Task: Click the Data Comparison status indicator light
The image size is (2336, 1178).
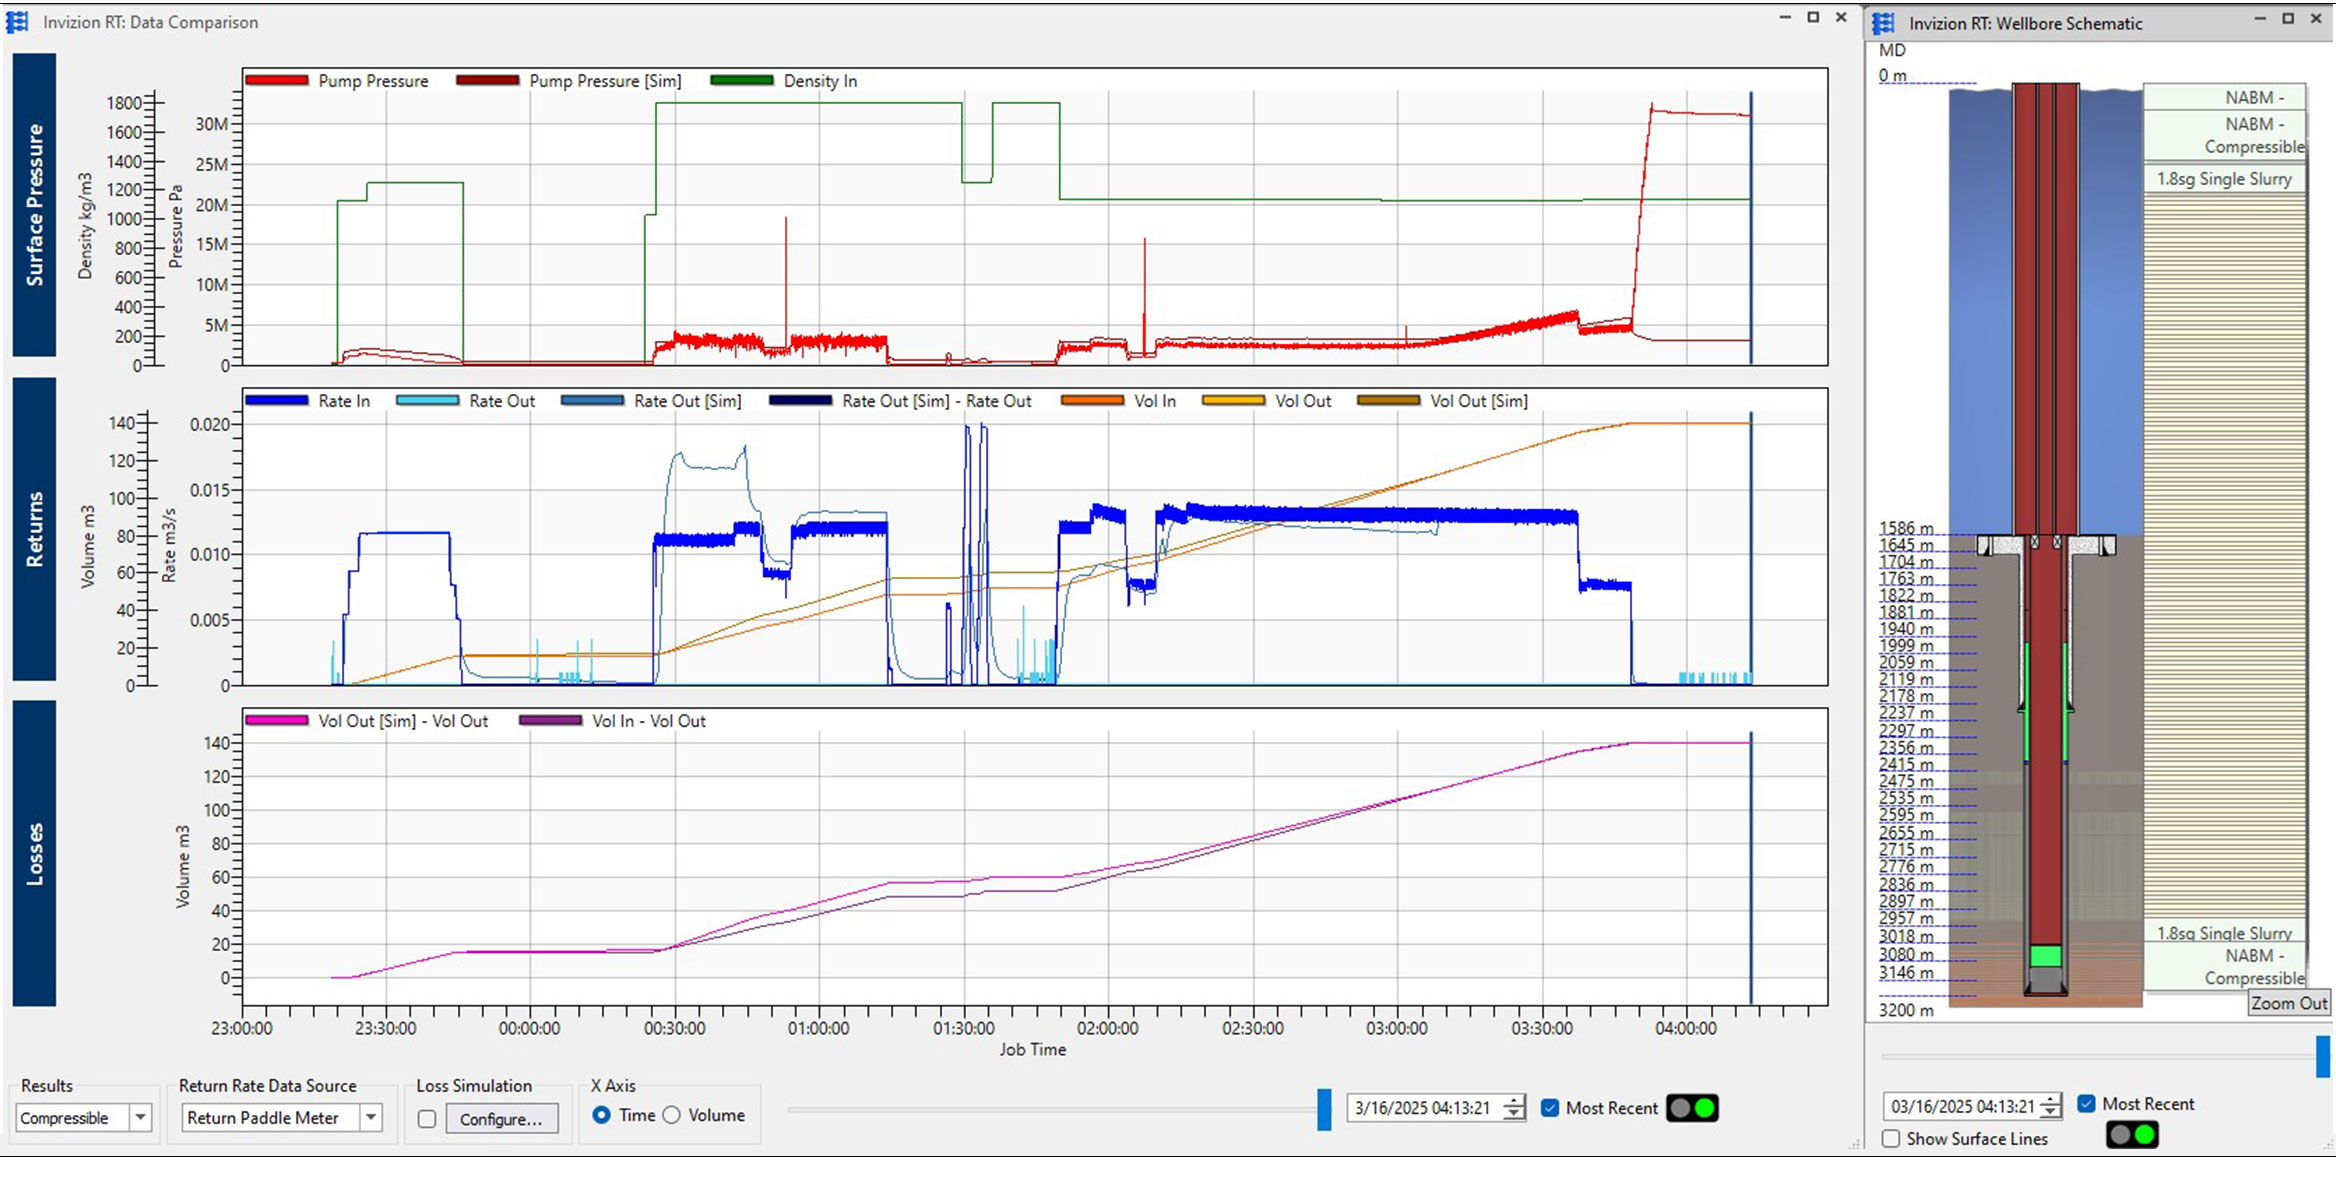Action: [x=1692, y=1108]
